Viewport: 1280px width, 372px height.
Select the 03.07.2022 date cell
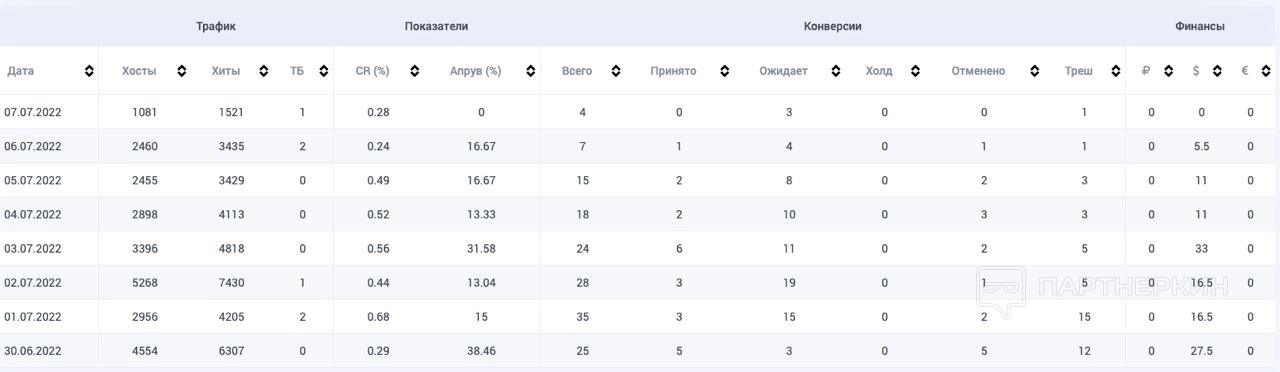(33, 249)
